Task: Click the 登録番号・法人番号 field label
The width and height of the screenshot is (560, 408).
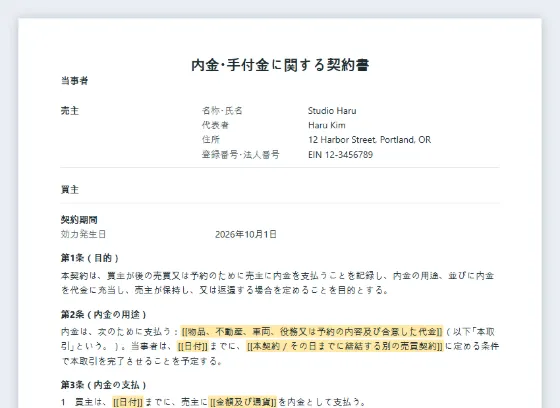Action: click(240, 155)
